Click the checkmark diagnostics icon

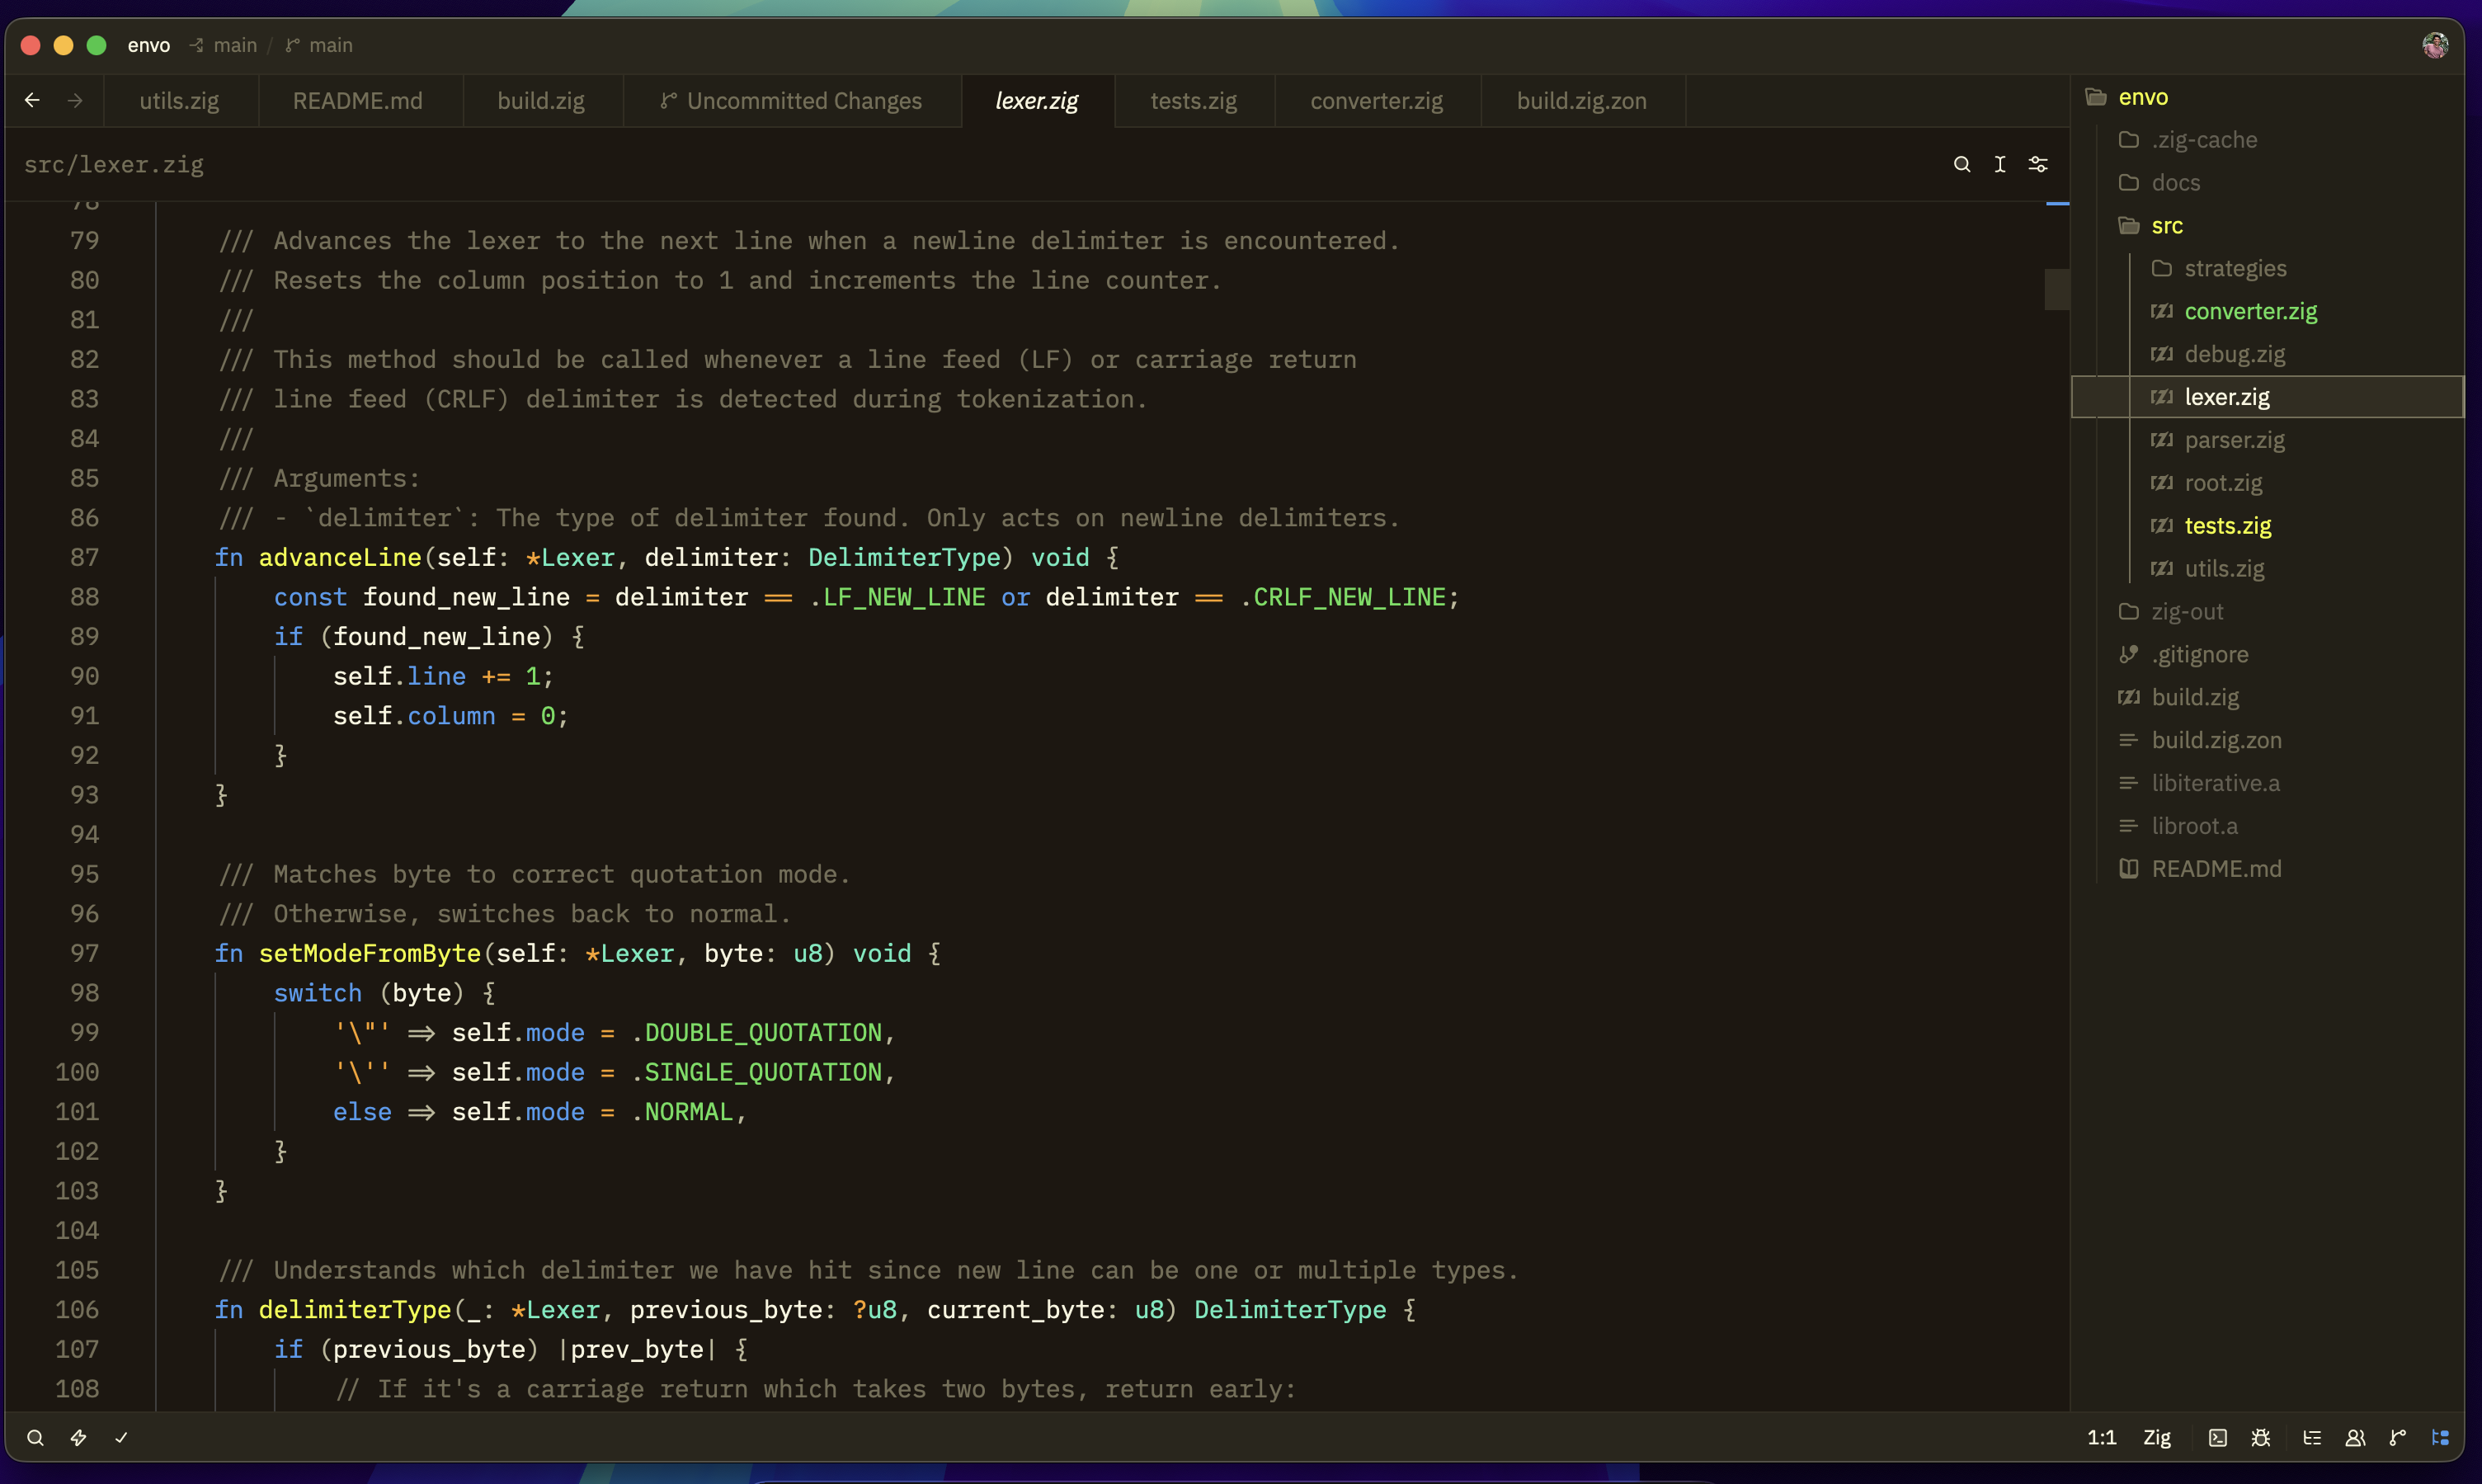pos(121,1437)
